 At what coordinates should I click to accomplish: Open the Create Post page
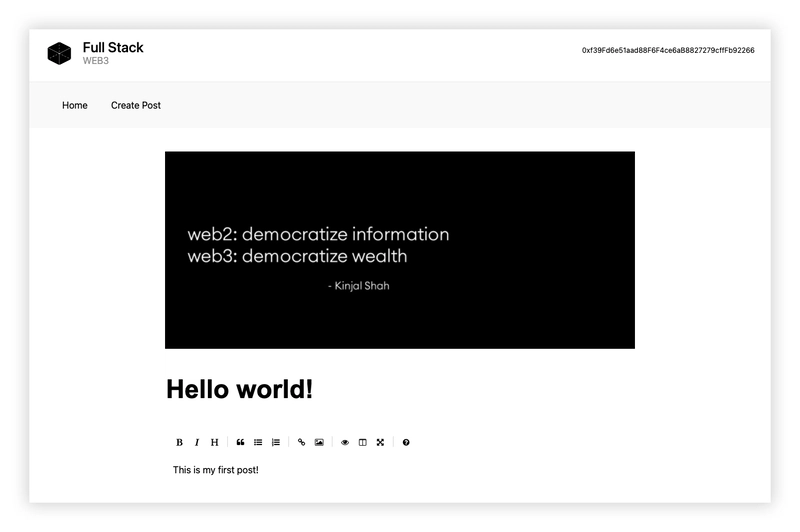coord(136,105)
